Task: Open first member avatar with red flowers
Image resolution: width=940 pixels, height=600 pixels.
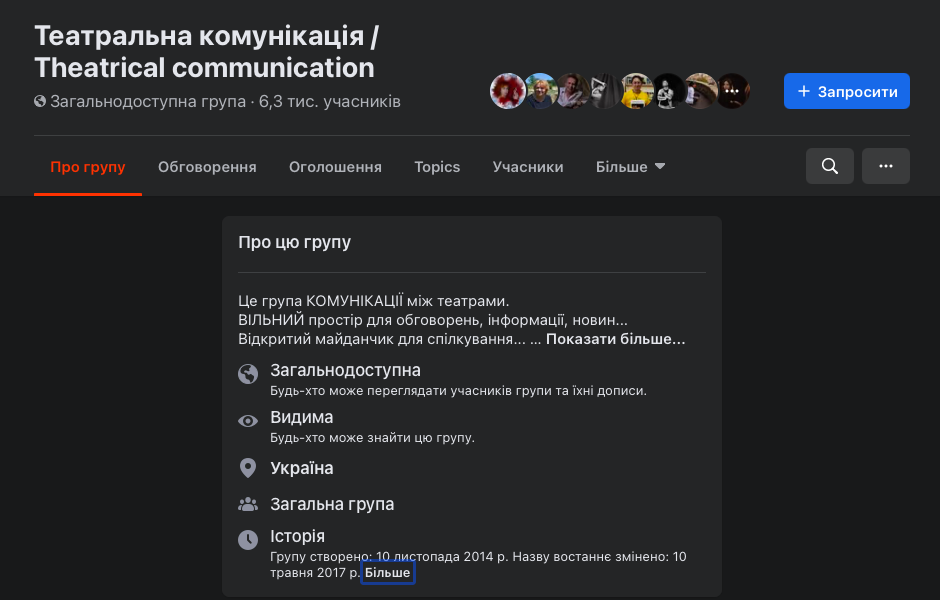Action: tap(507, 91)
